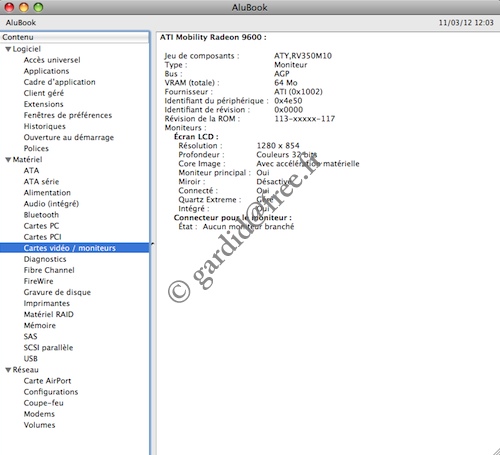Select Fibre Channel in the sidebar
The image size is (500, 455).
pos(49,270)
